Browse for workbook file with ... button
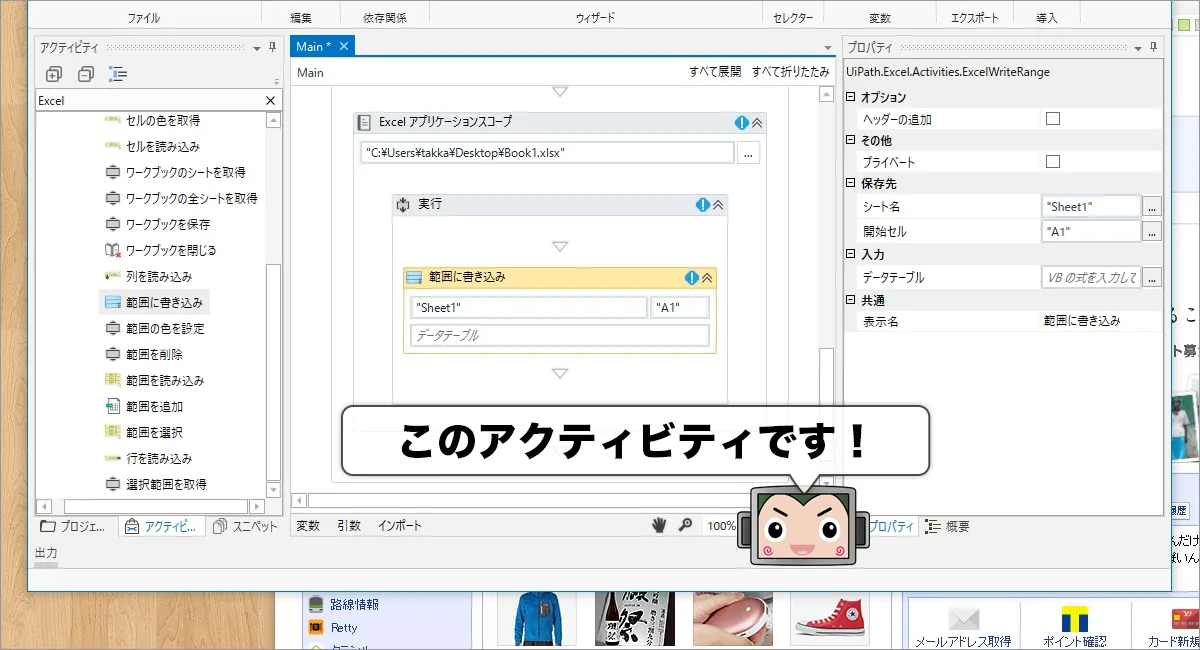 (x=749, y=153)
